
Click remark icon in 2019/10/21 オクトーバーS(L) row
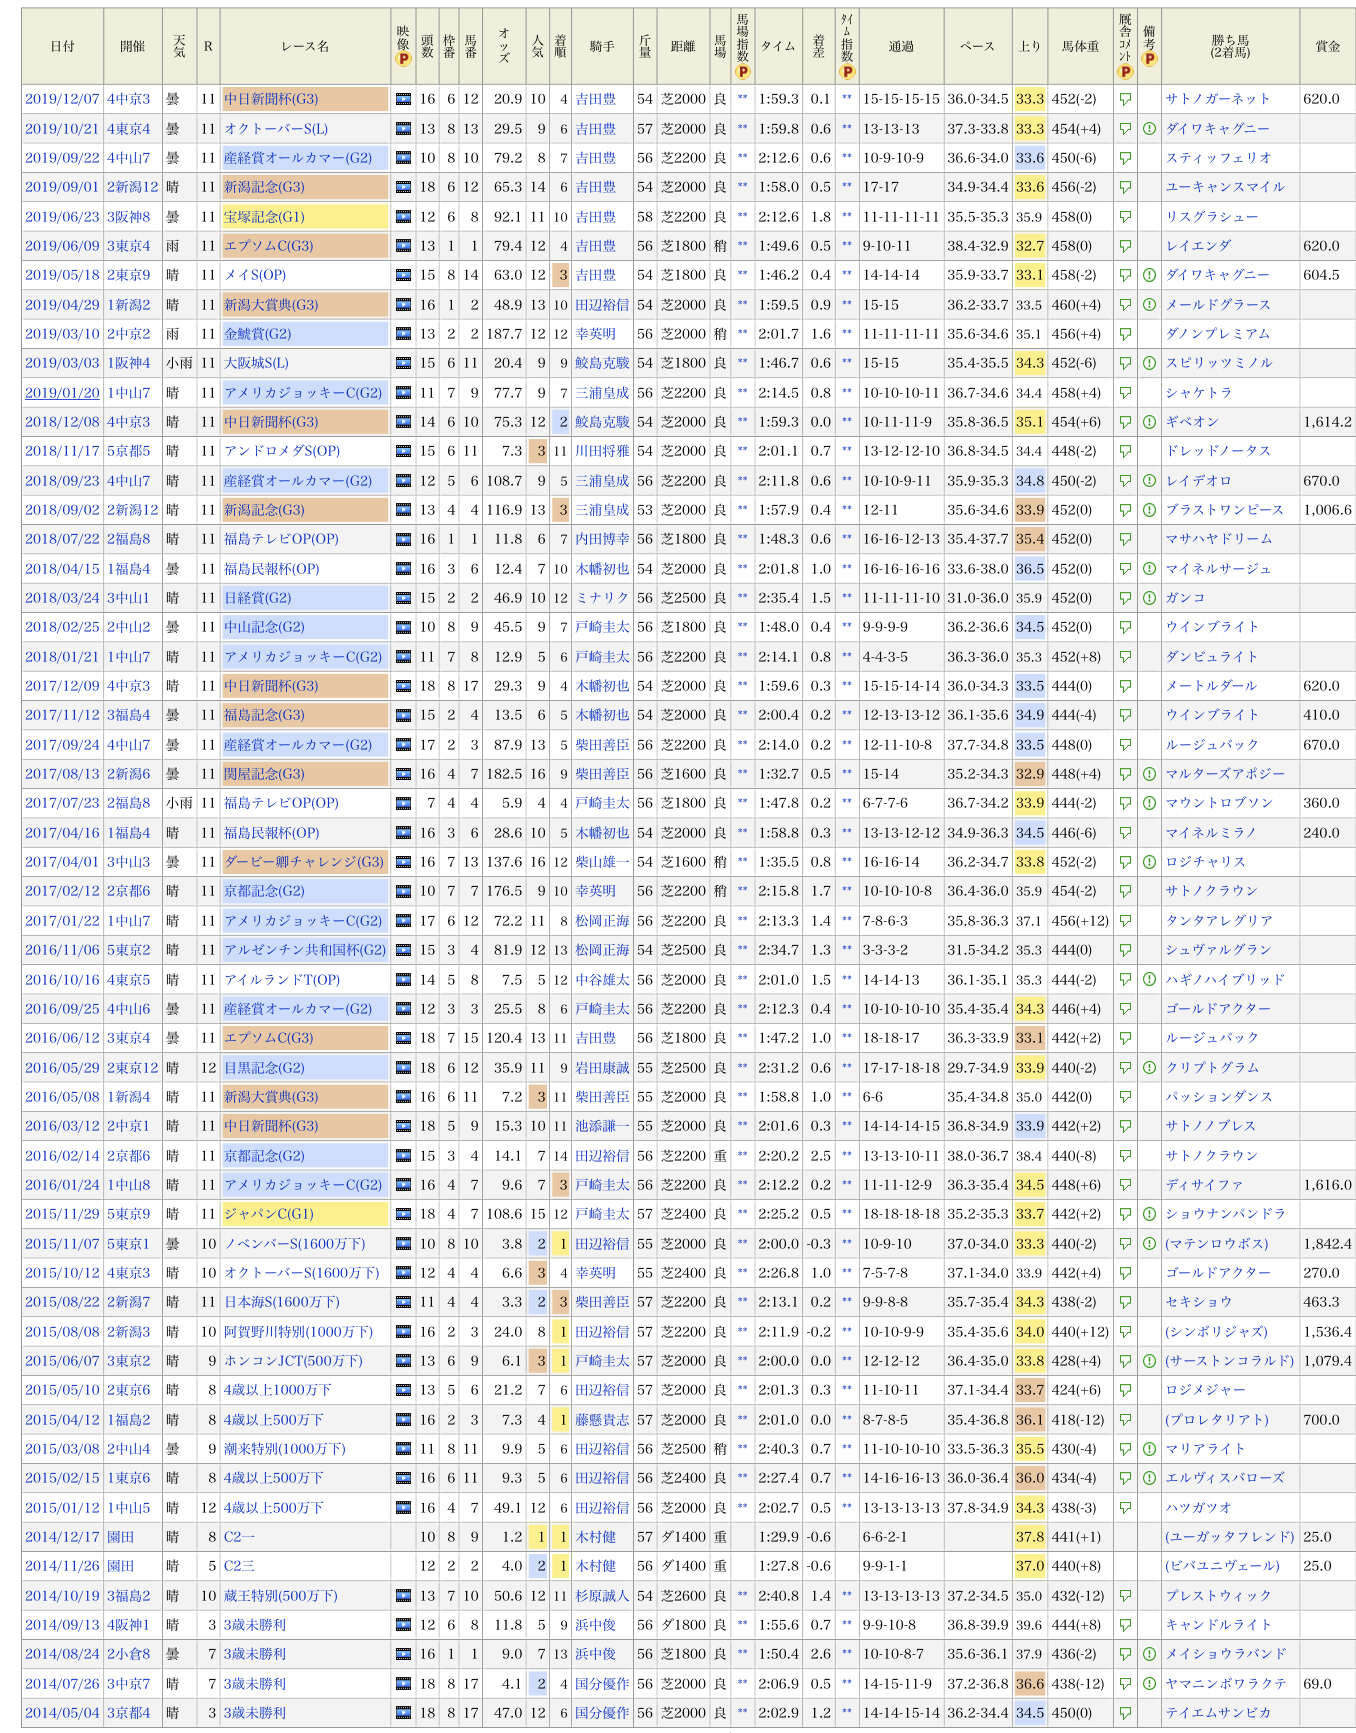point(1149,129)
